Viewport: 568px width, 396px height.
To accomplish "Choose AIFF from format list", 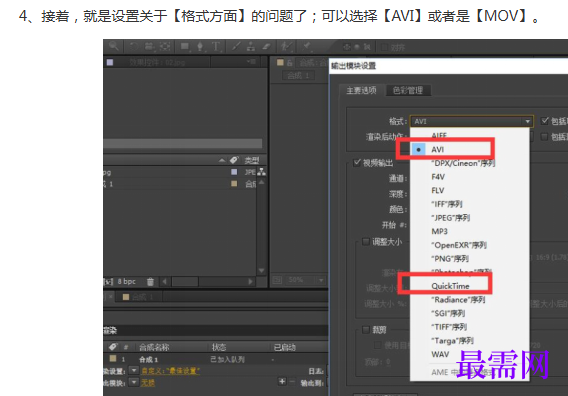I will [439, 135].
